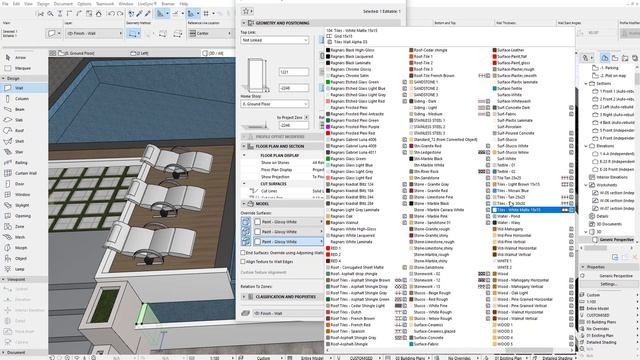Select Generic Perspective in the navigator tree
640x360 pixels.
616,240
